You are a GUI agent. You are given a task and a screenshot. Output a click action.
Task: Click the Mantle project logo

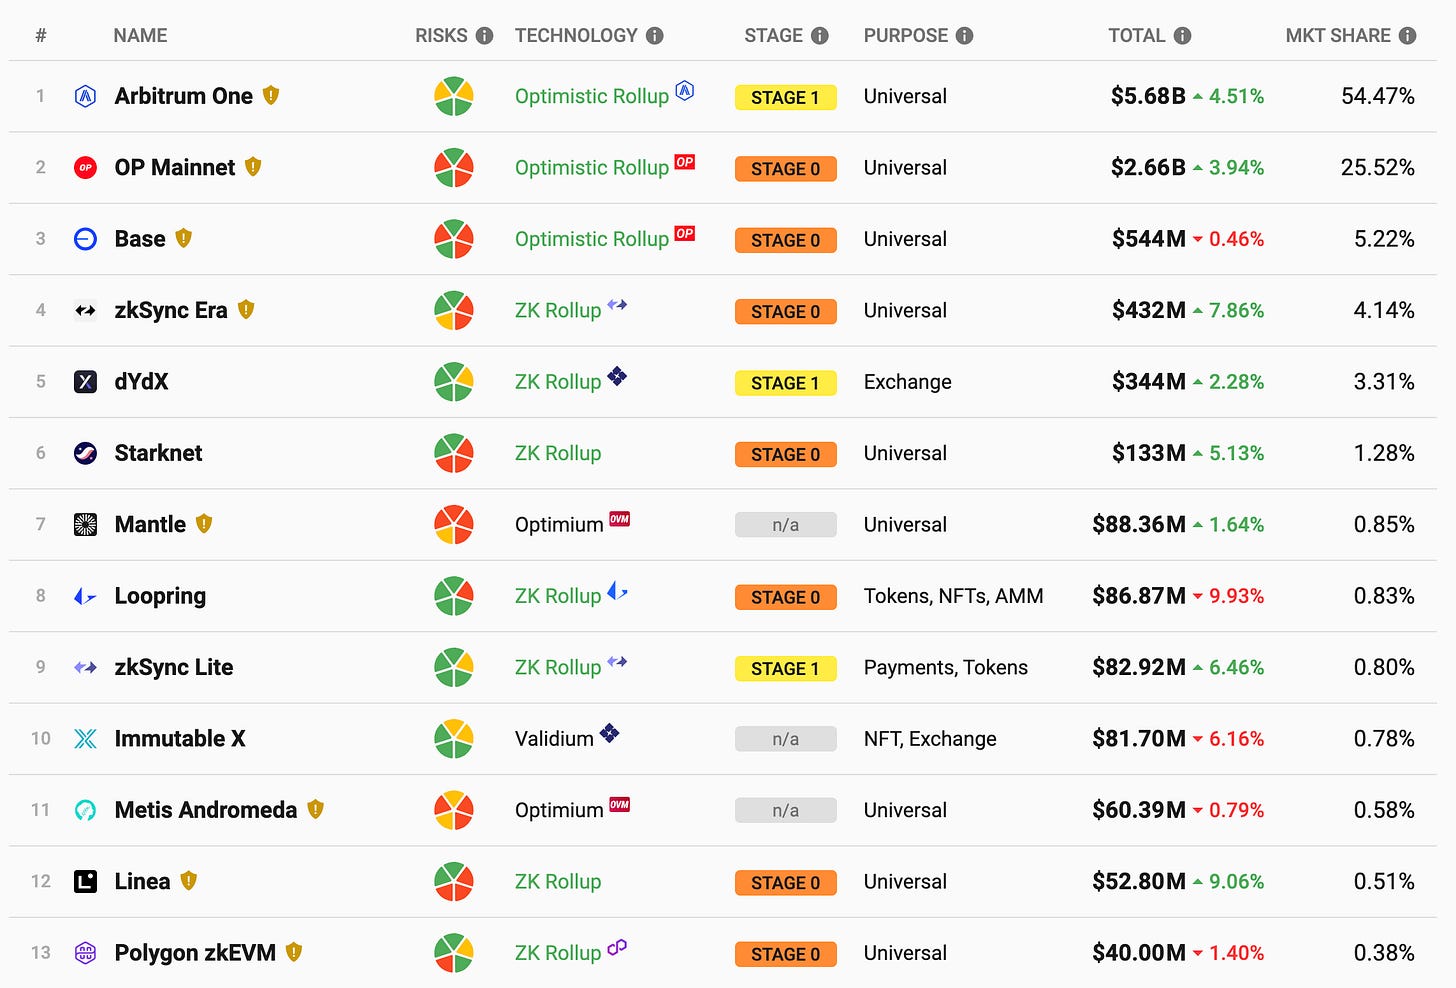(x=86, y=525)
